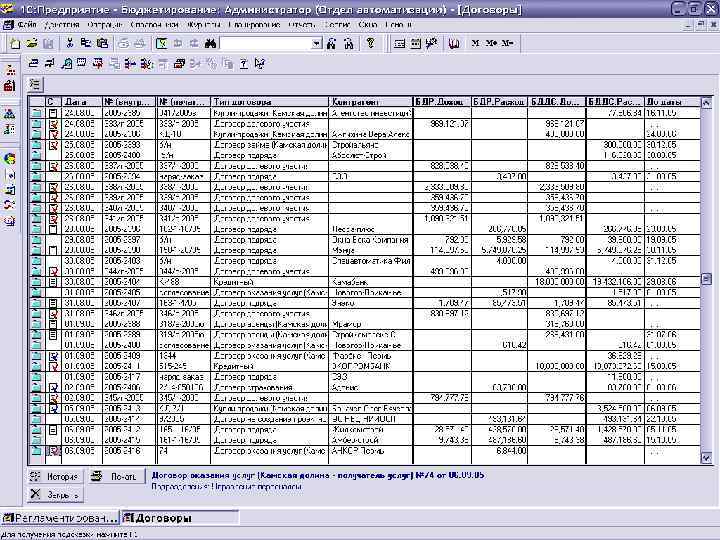The height and width of the screenshot is (540, 720).
Task: Click the Печать button
Action: point(116,477)
